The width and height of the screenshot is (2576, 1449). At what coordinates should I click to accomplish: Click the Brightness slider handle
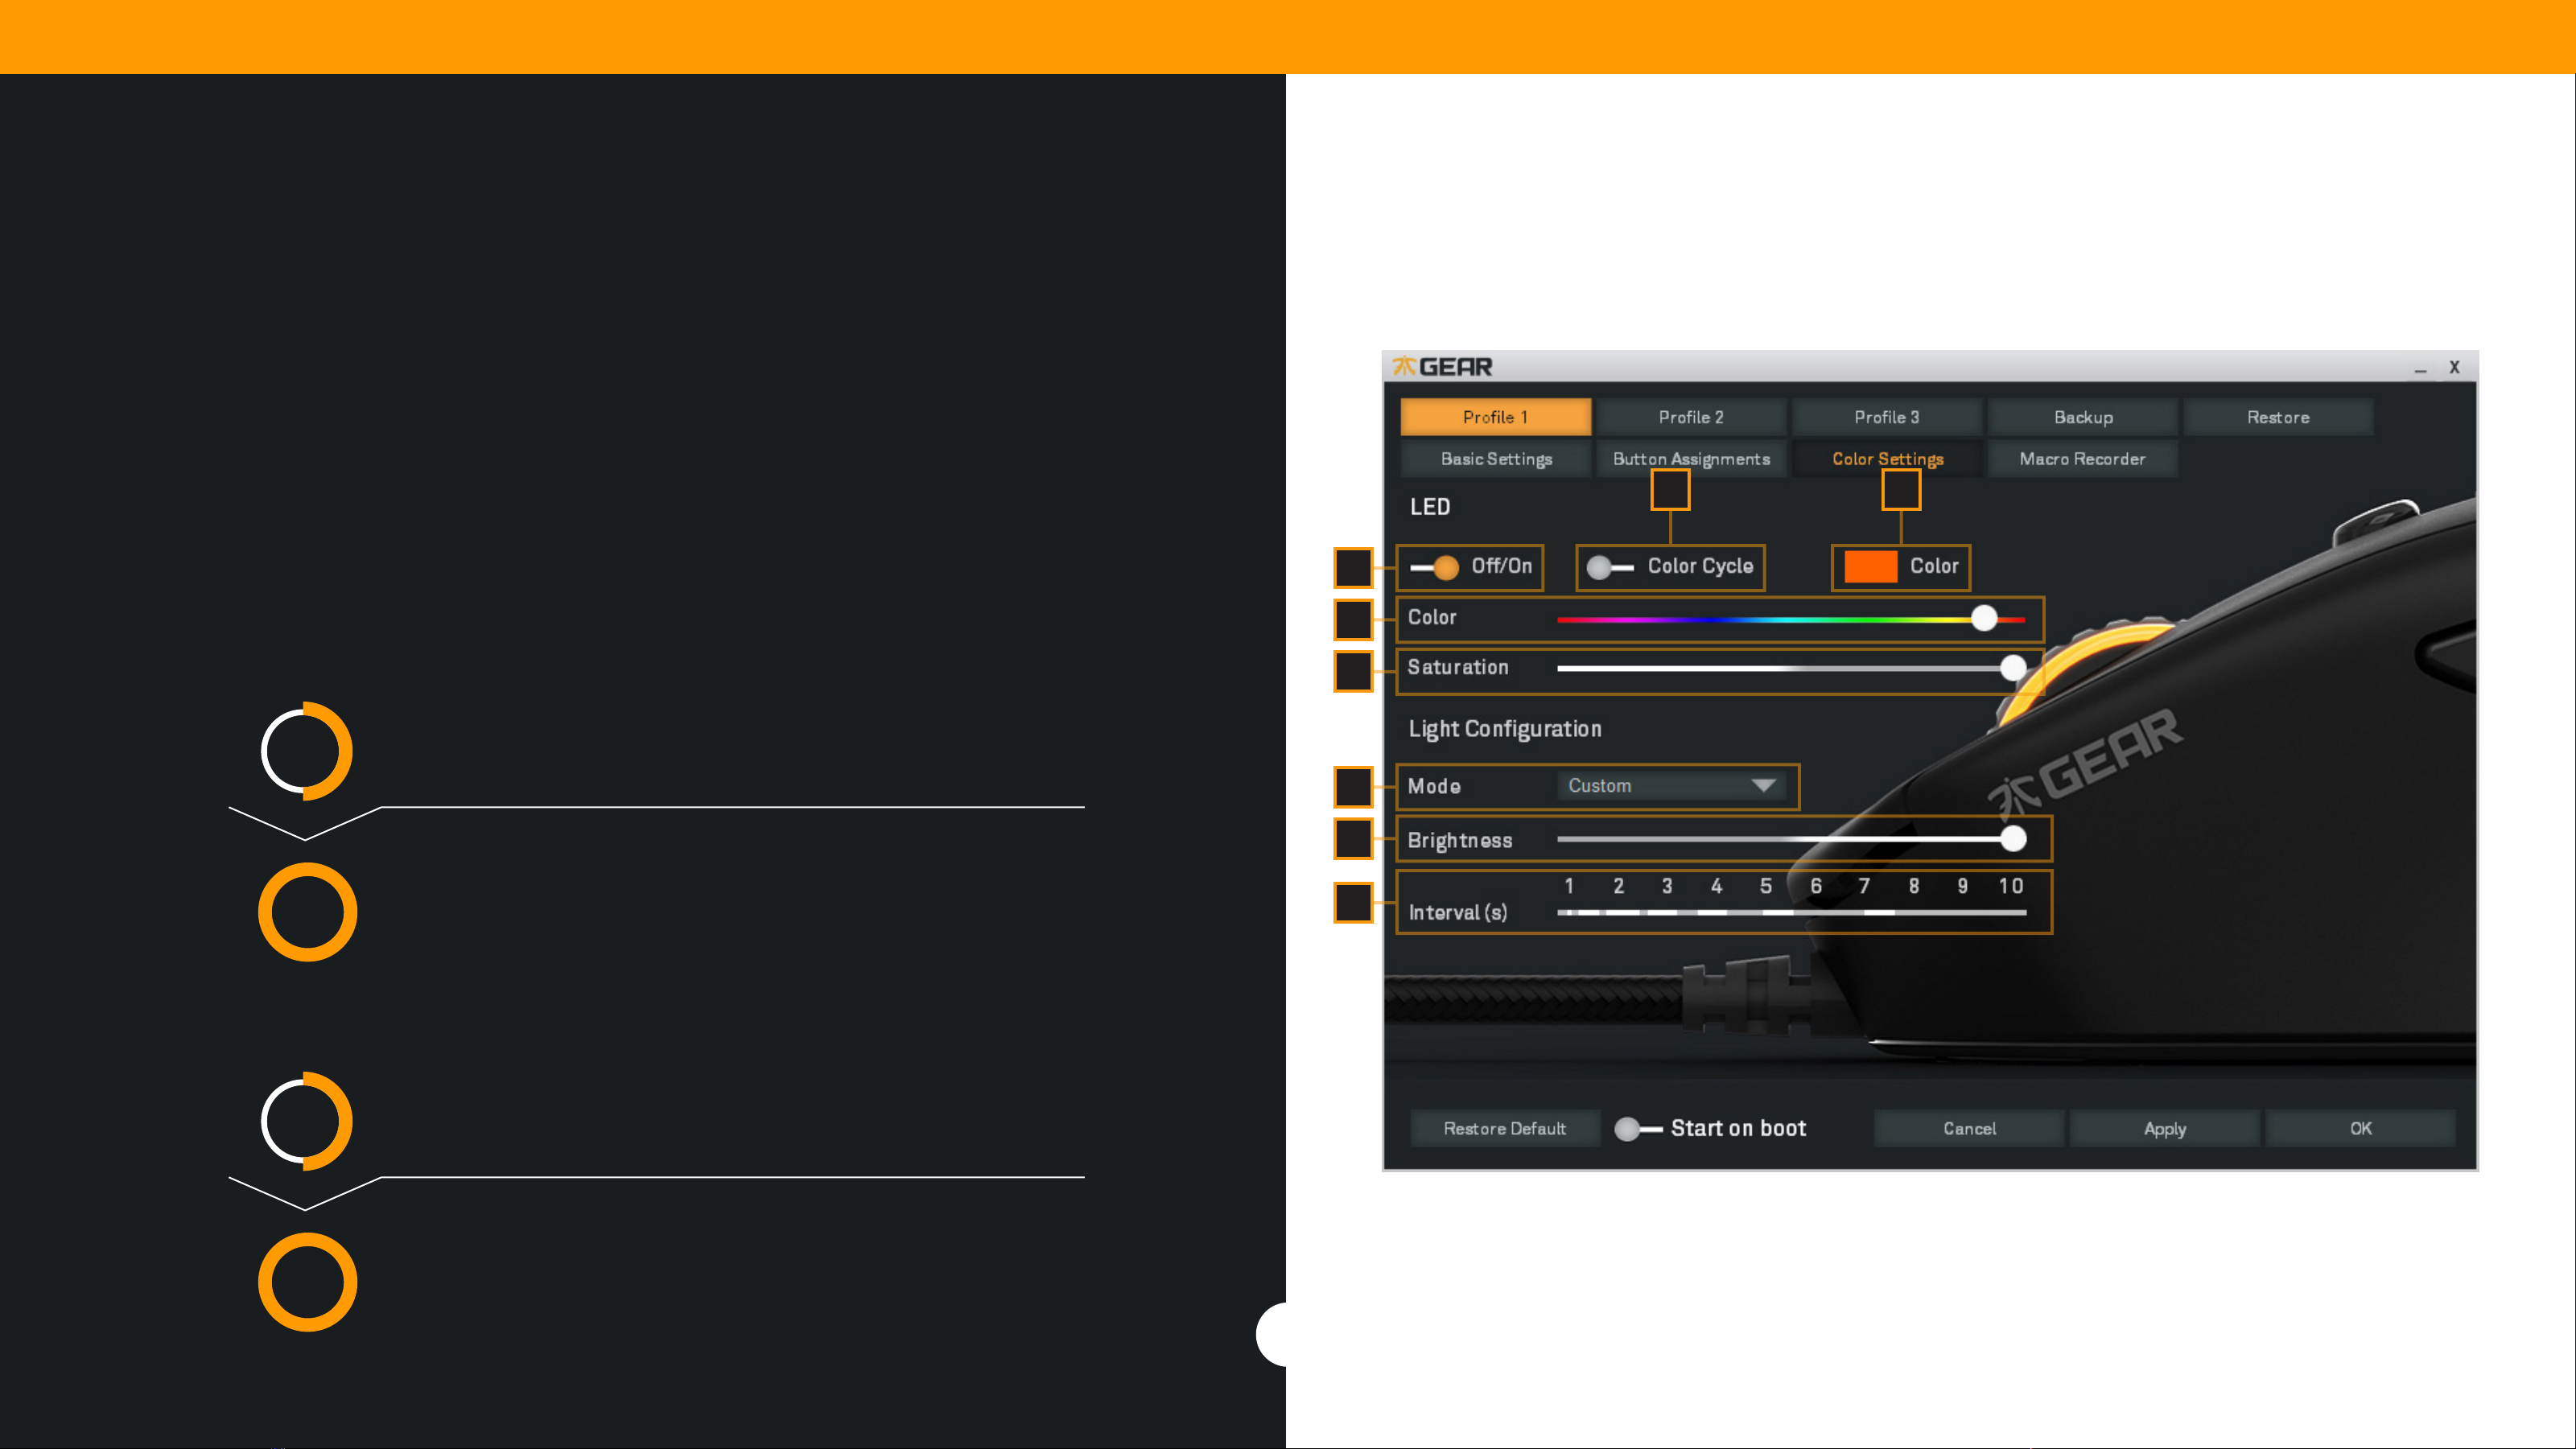click(x=2013, y=839)
